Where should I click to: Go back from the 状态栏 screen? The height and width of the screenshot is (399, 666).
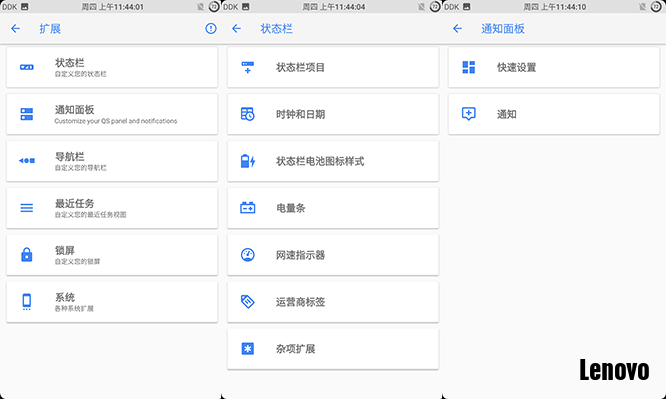pos(236,28)
